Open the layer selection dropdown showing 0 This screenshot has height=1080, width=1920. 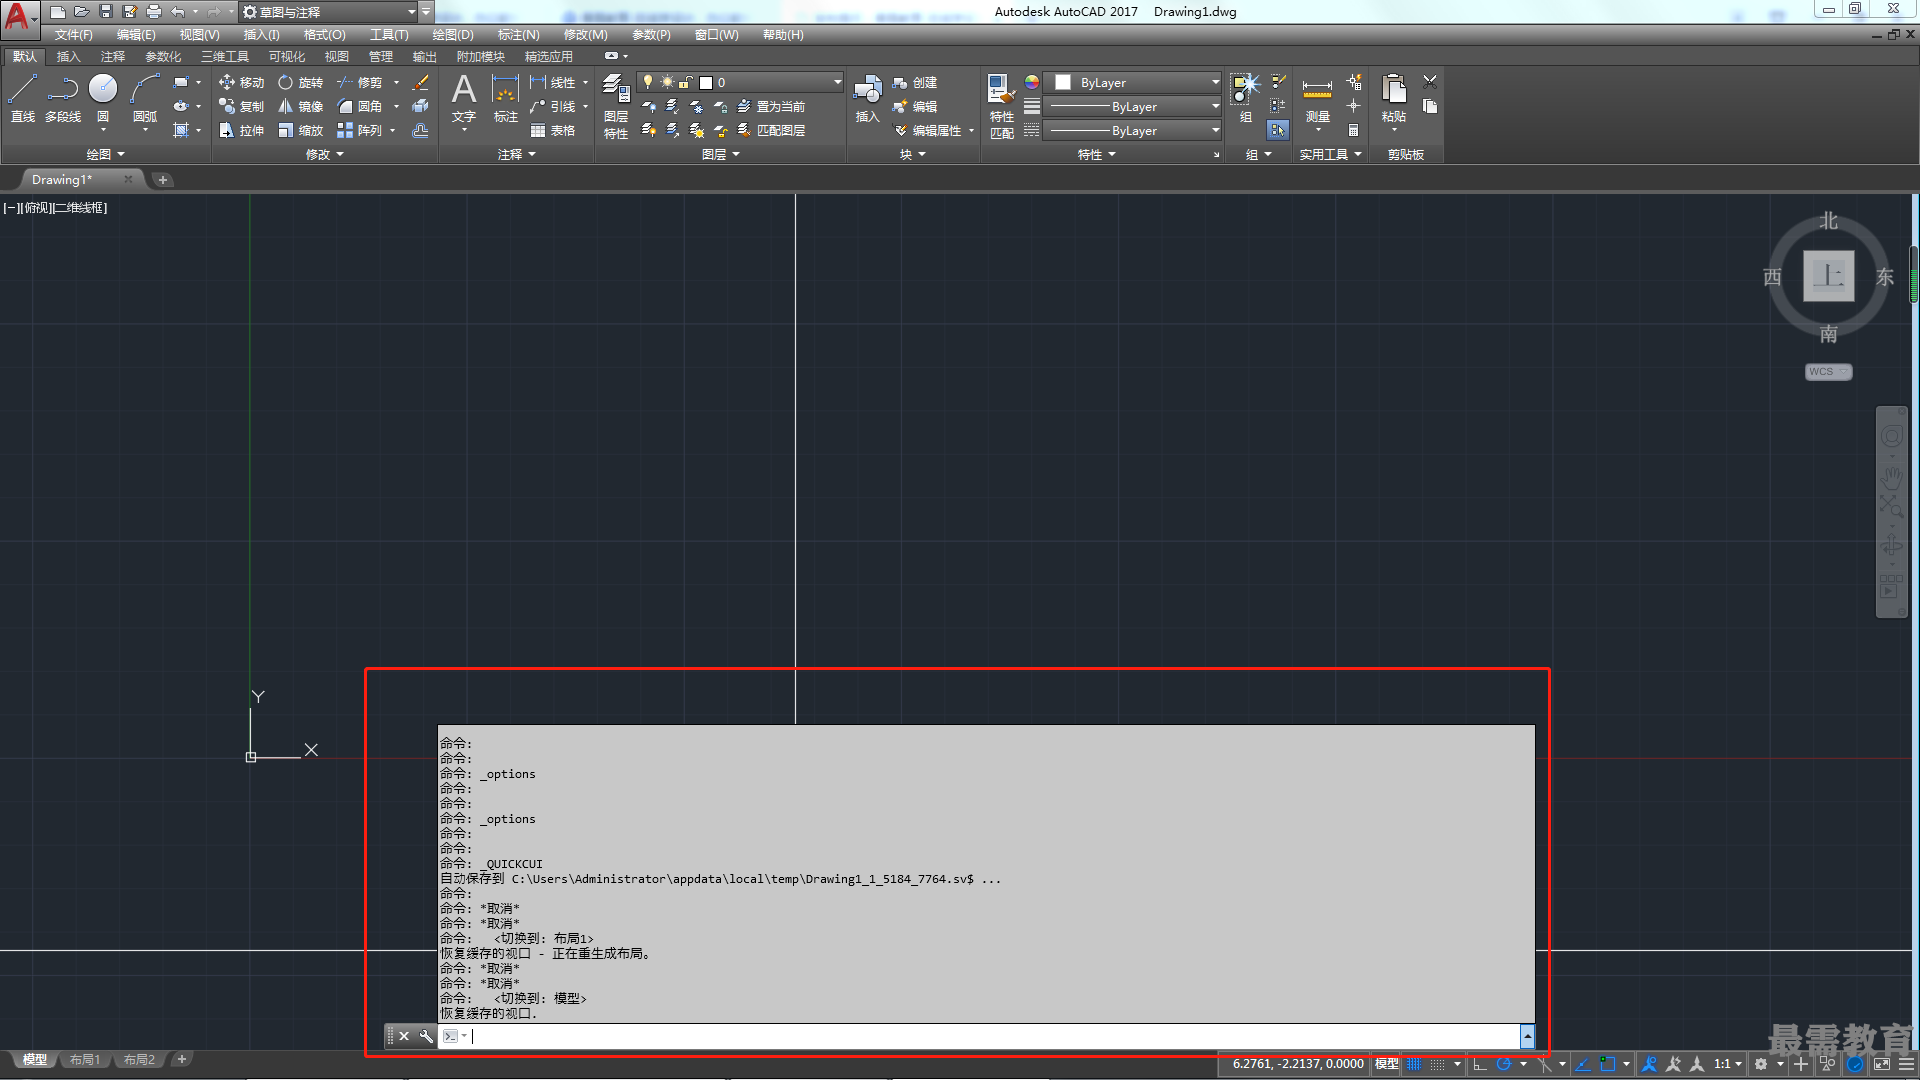pos(741,82)
